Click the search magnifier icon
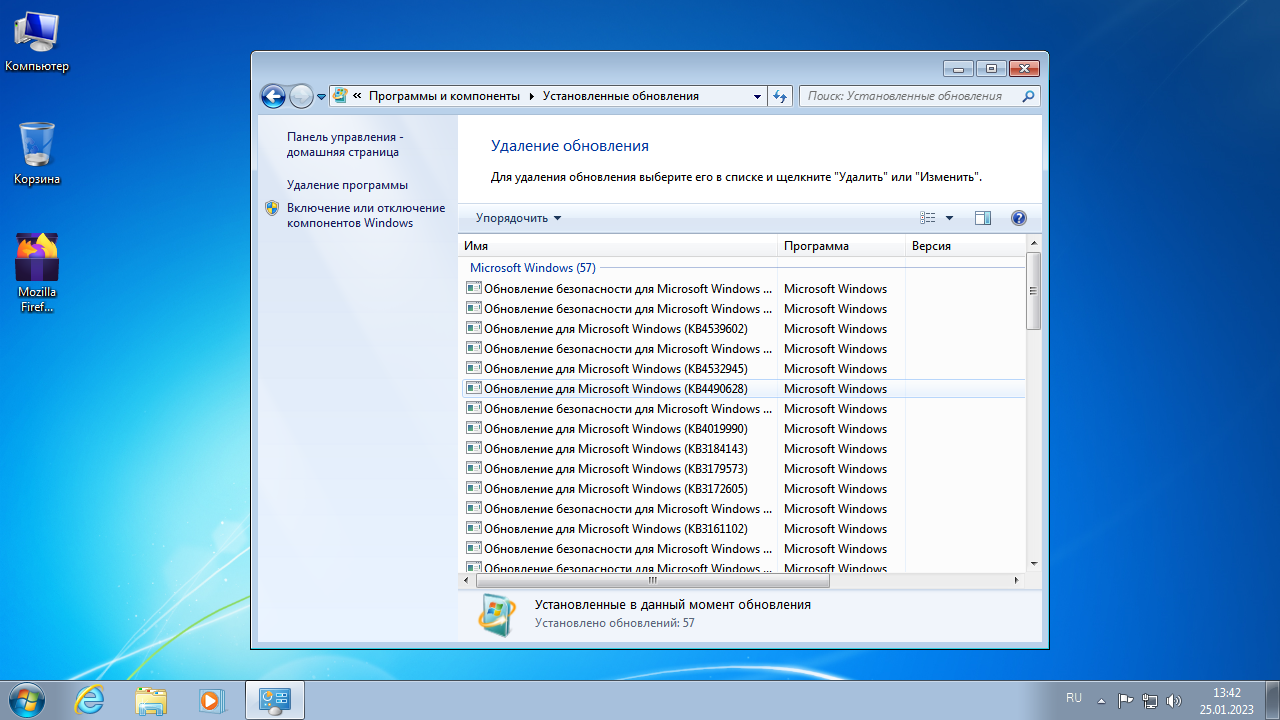Screen dimensions: 1280x720 (1028, 96)
